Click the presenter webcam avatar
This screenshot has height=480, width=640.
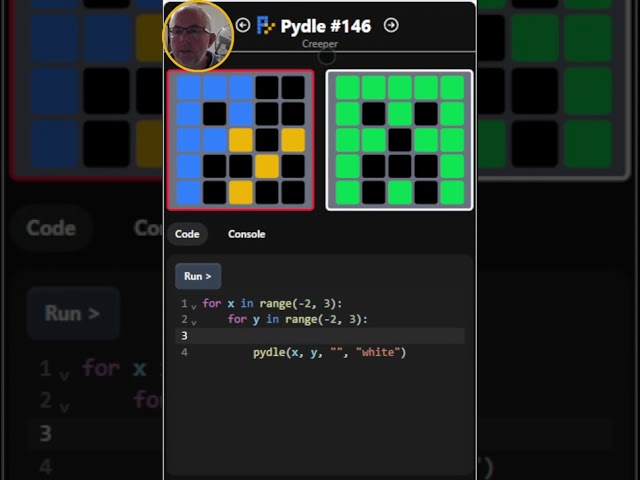(198, 36)
